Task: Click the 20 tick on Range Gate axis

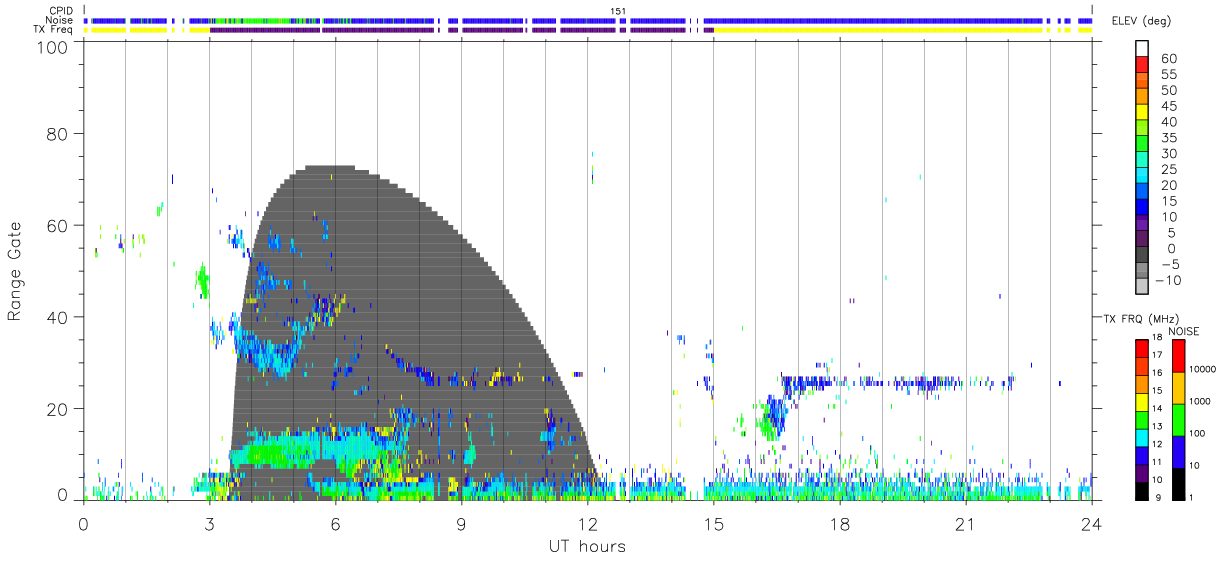Action: (x=58, y=408)
